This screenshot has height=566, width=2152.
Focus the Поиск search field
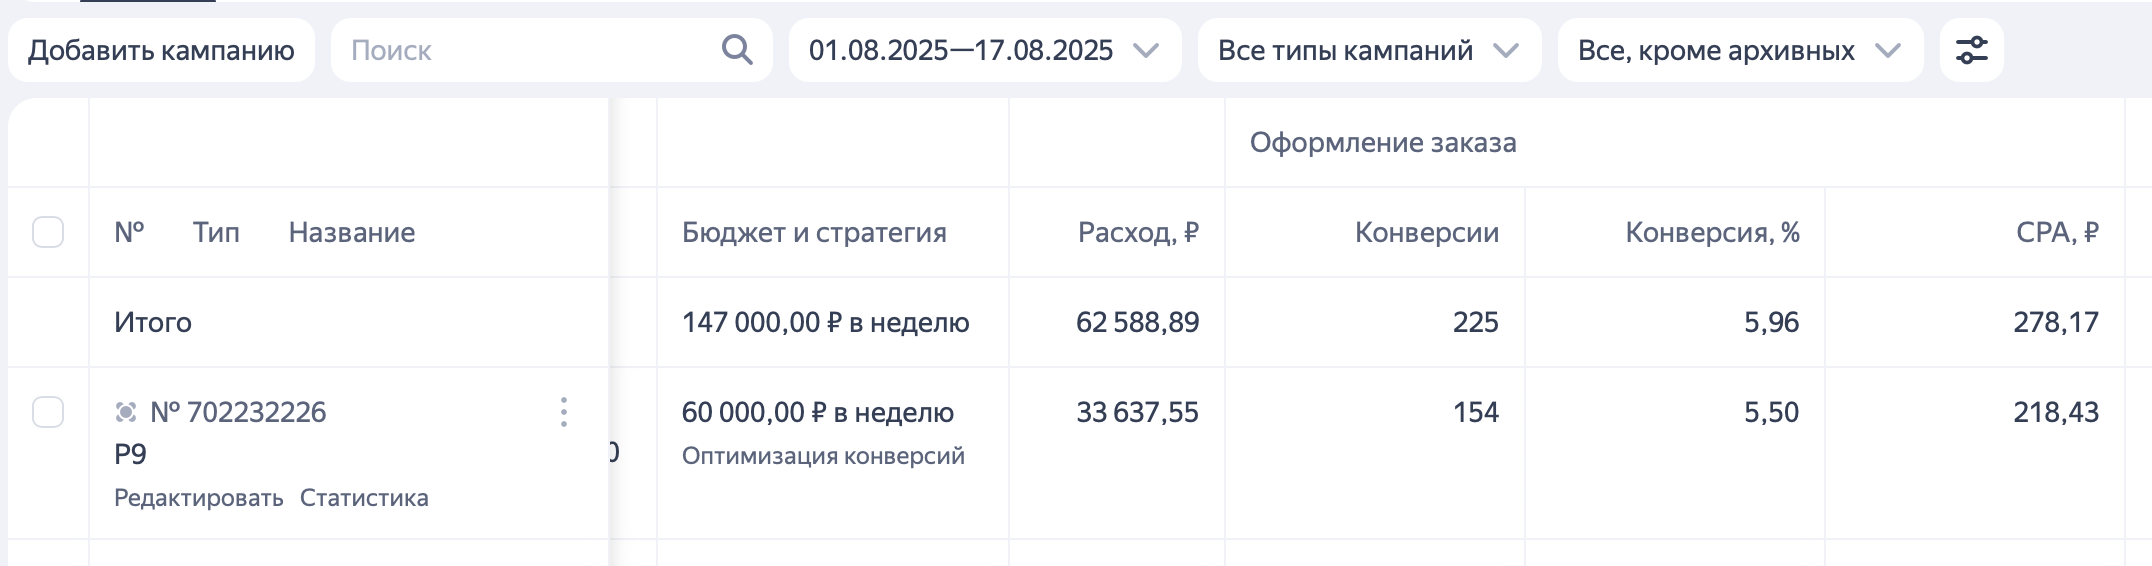click(x=530, y=50)
